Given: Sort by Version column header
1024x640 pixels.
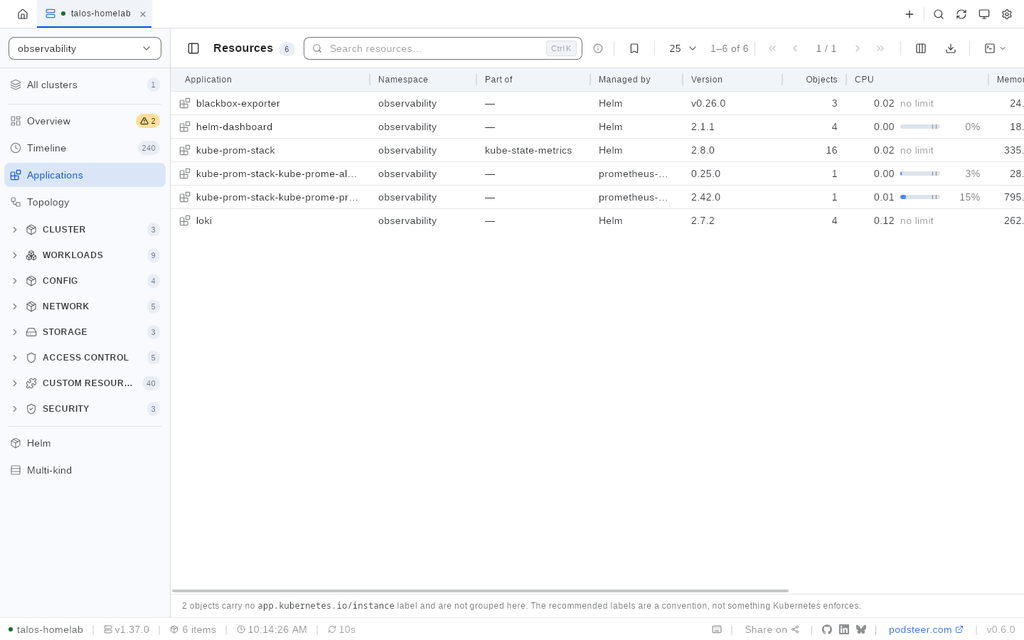Looking at the screenshot, I should [707, 80].
